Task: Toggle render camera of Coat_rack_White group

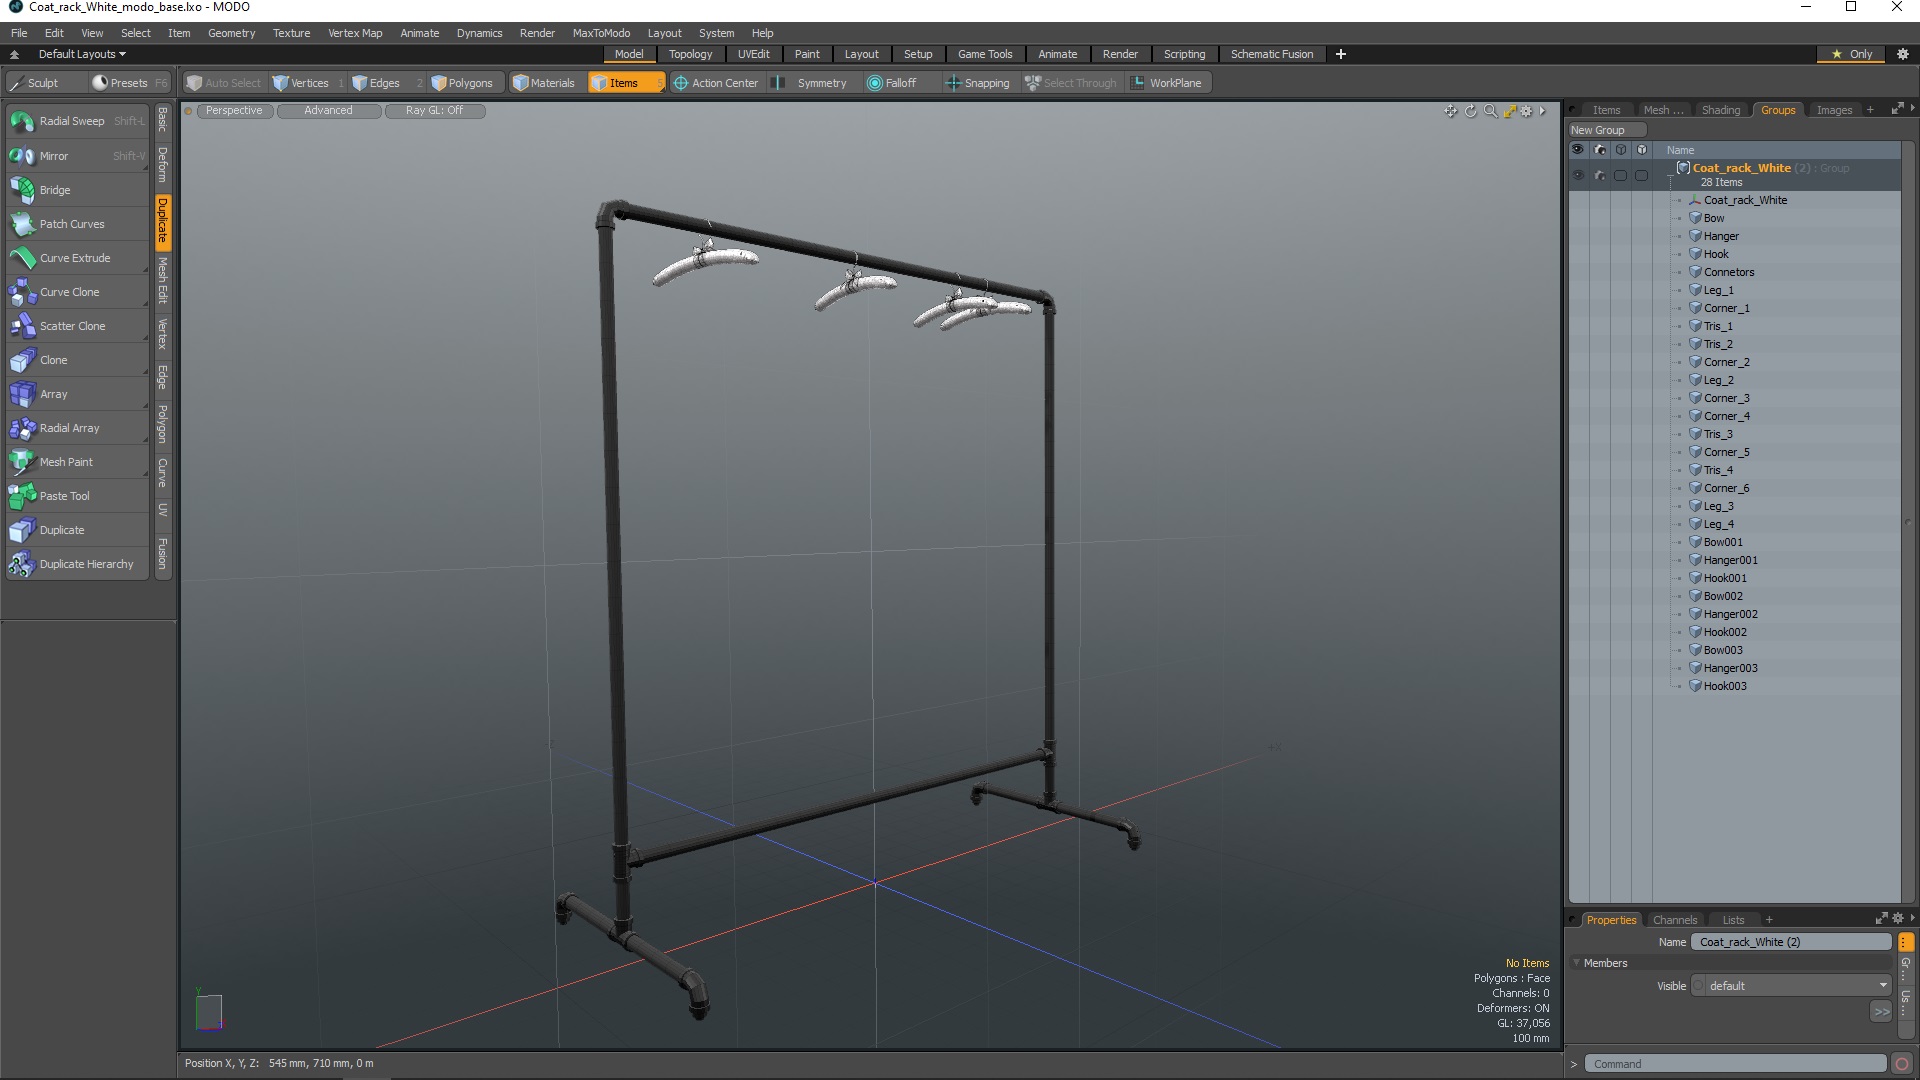Action: [1600, 175]
